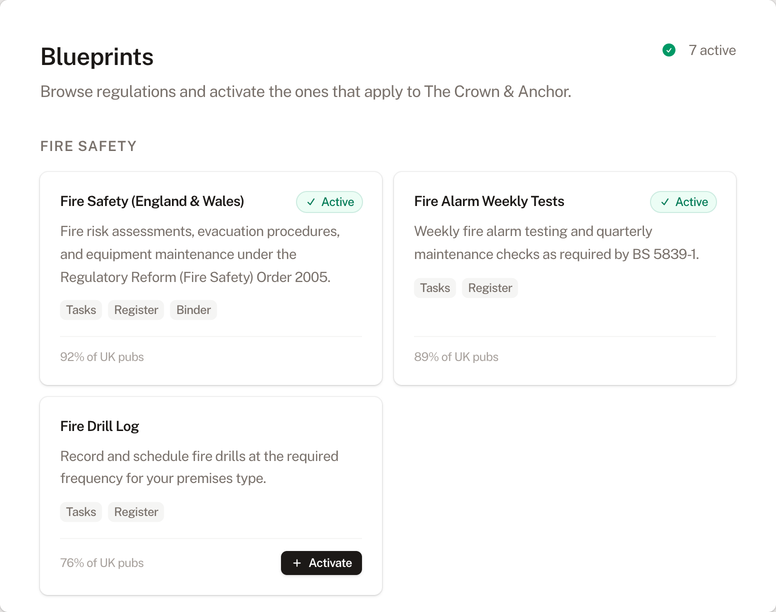The width and height of the screenshot is (776, 612).
Task: Click 89% of UK pubs statistic
Action: (456, 357)
